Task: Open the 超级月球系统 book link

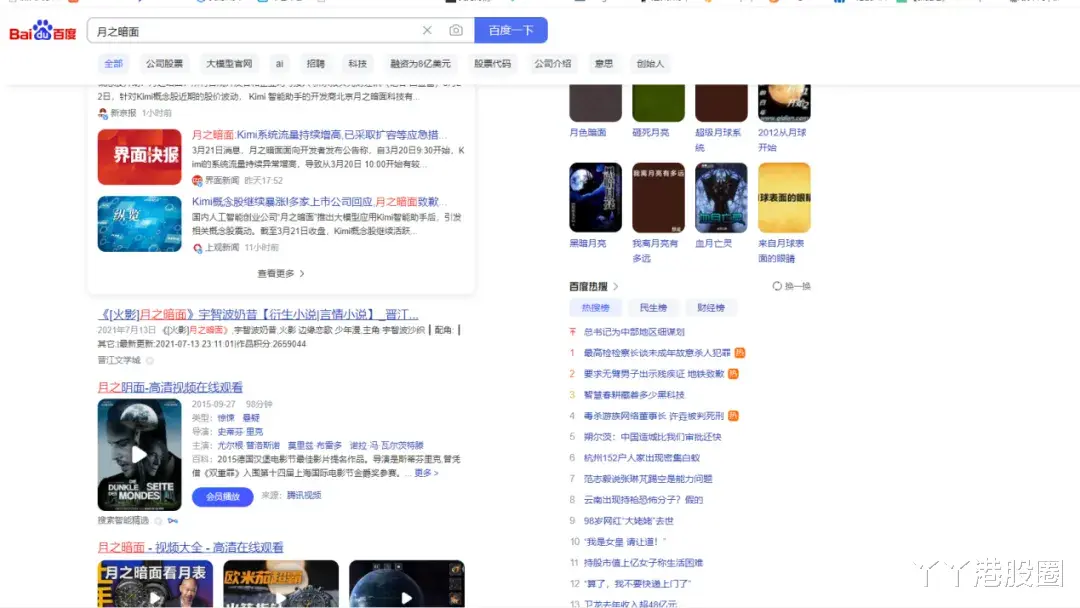Action: (718, 140)
